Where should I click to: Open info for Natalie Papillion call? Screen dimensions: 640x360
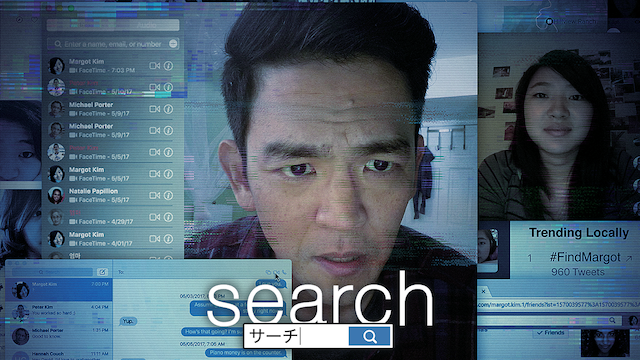click(x=169, y=196)
